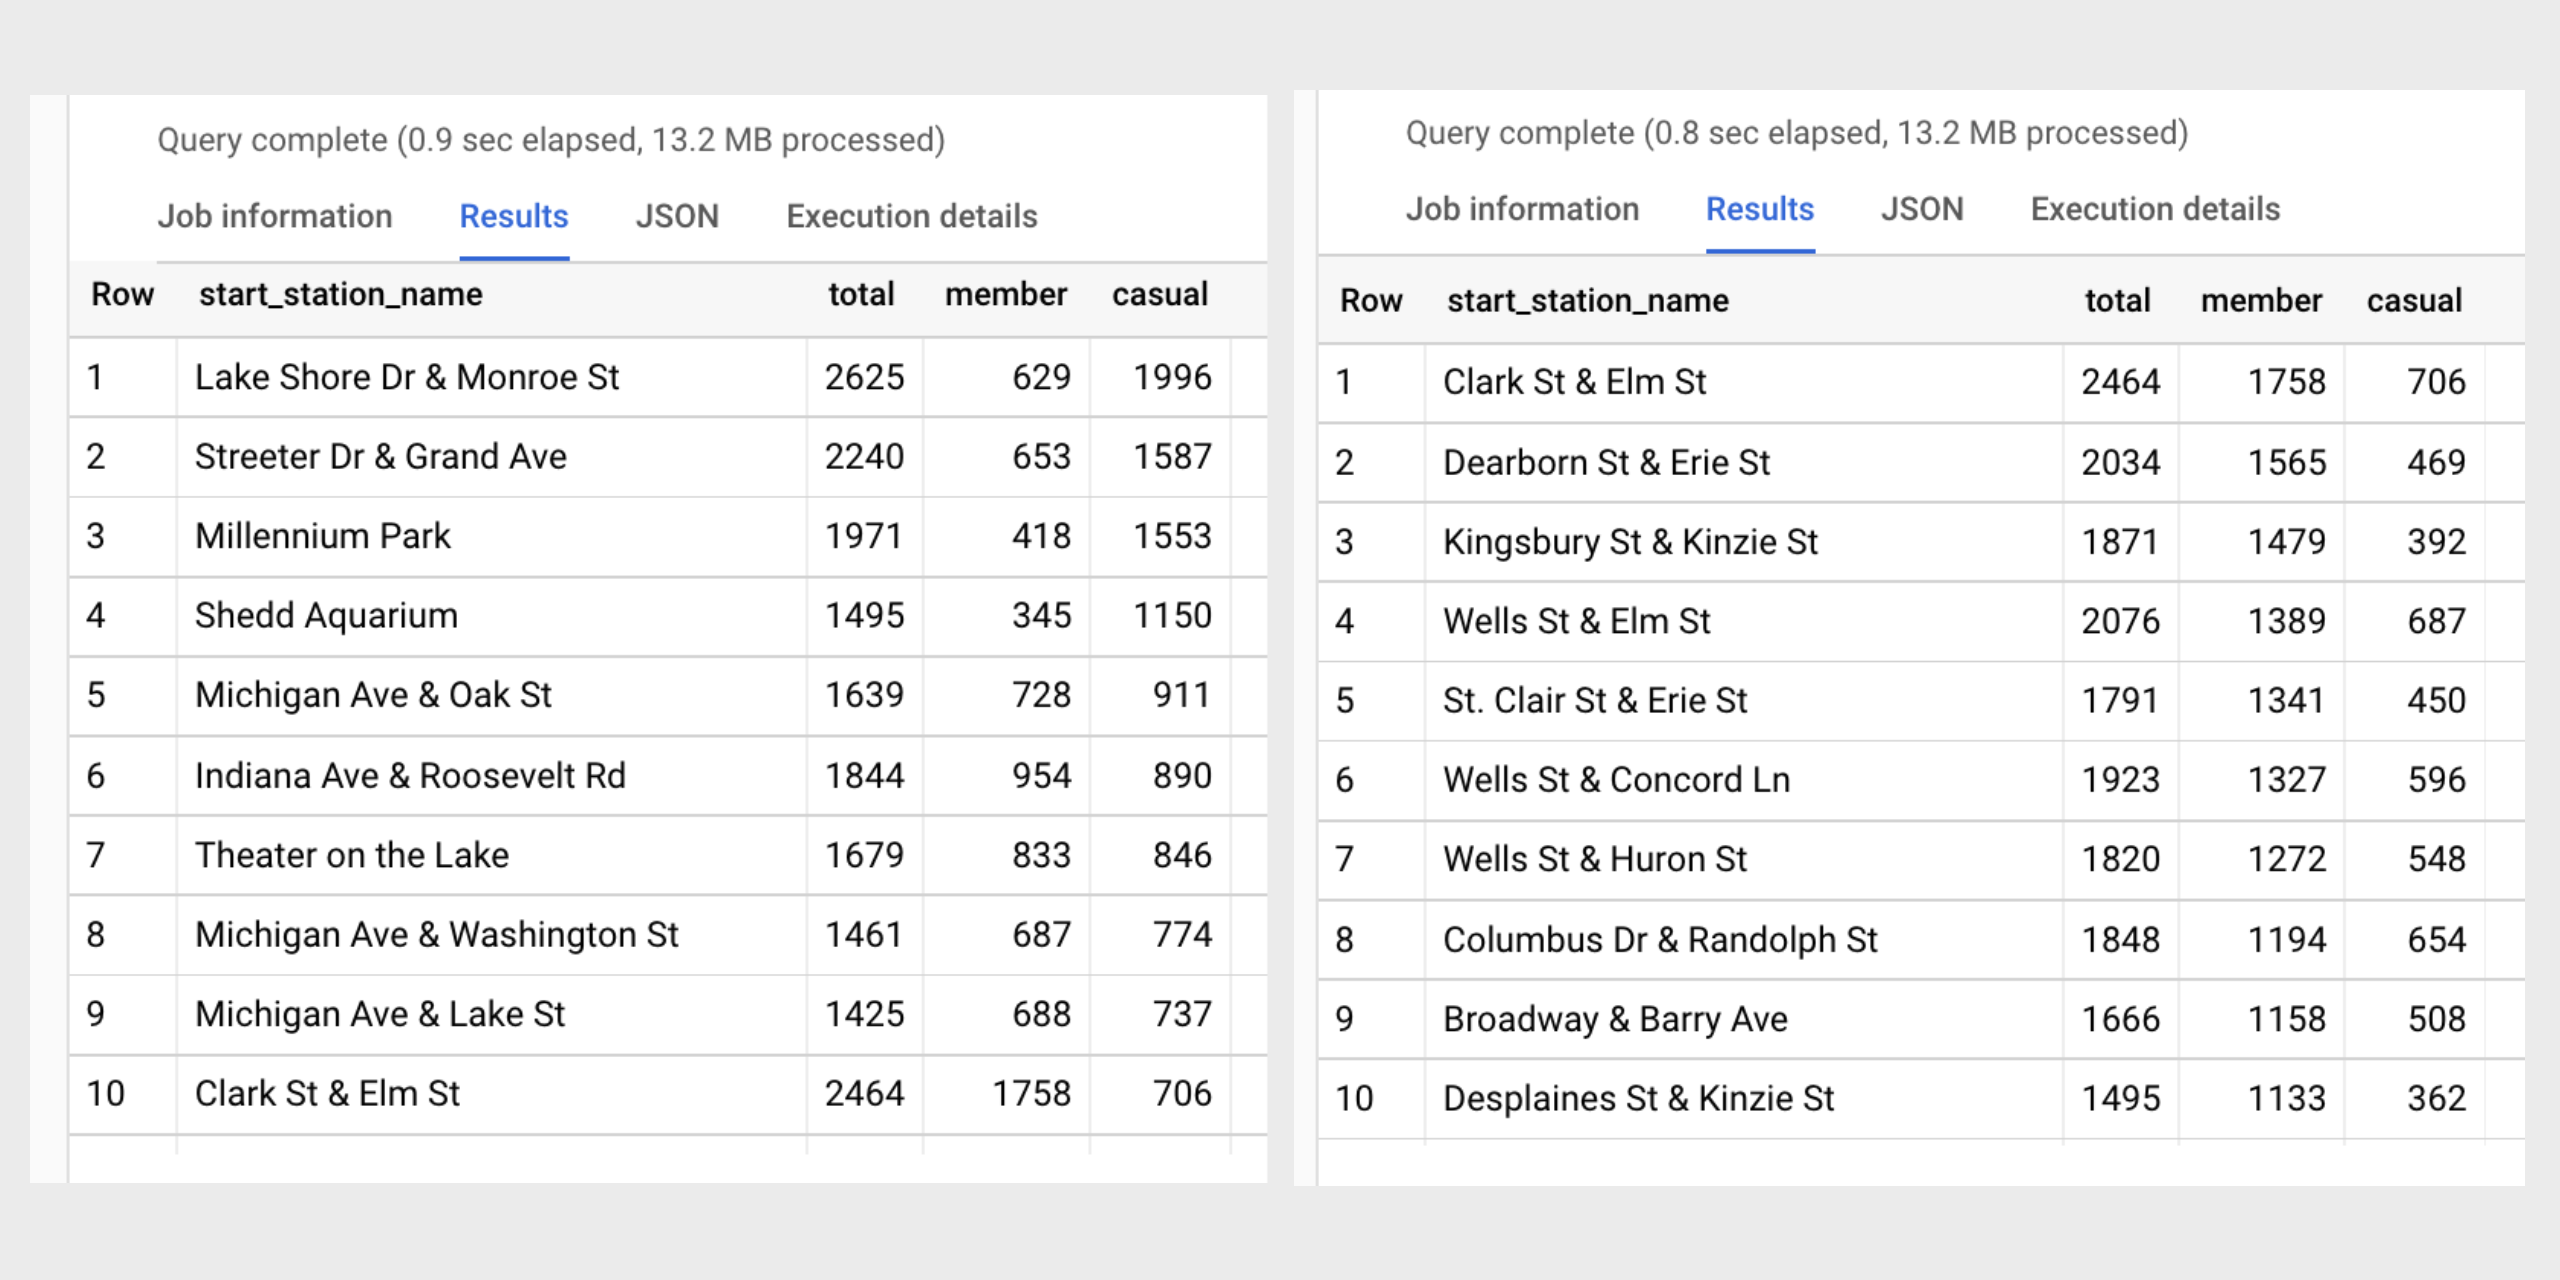2560x1280 pixels.
Task: Select Results tab in left panel
Action: coord(514,216)
